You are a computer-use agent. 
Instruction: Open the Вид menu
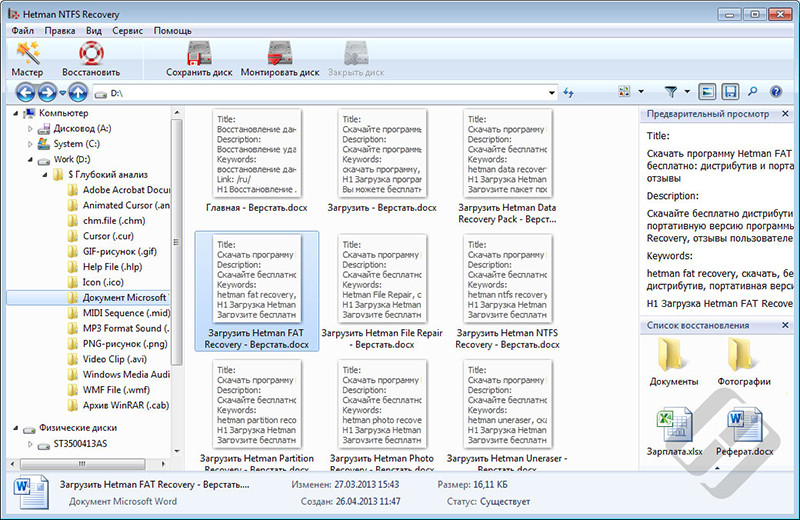pos(93,31)
